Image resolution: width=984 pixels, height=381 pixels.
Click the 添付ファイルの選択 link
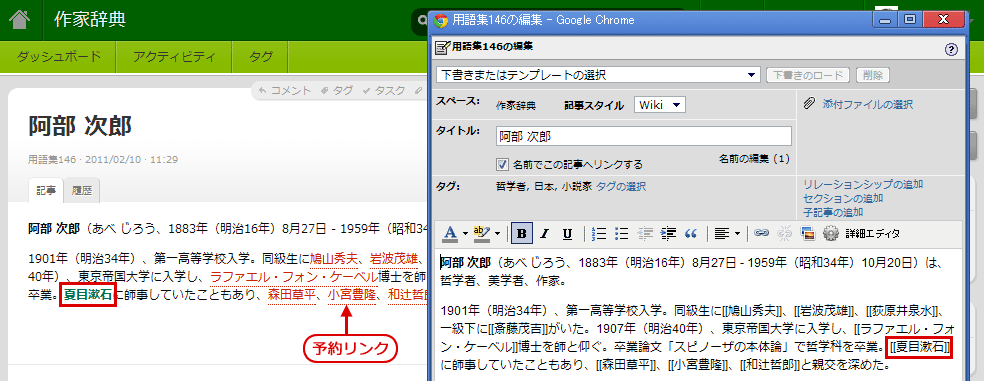867,105
